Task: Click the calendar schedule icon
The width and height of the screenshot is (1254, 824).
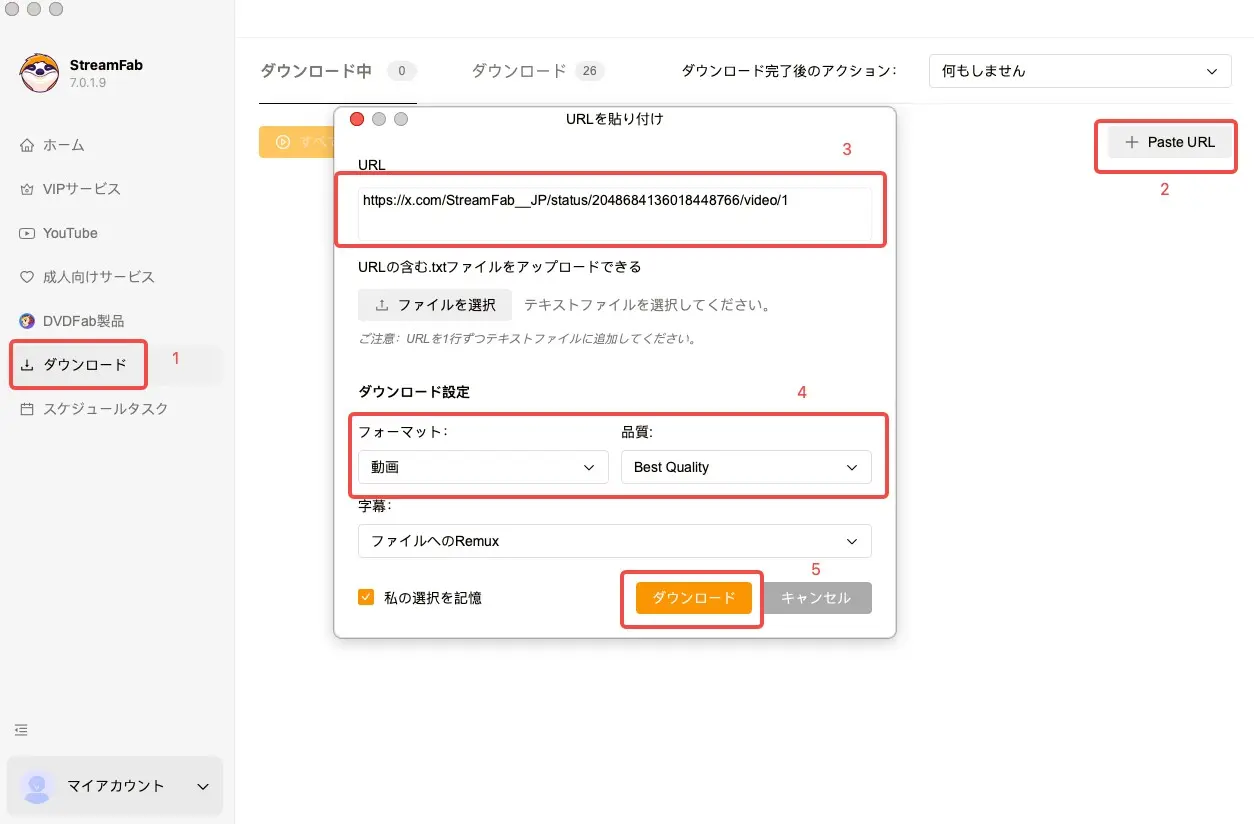Action: coord(27,409)
